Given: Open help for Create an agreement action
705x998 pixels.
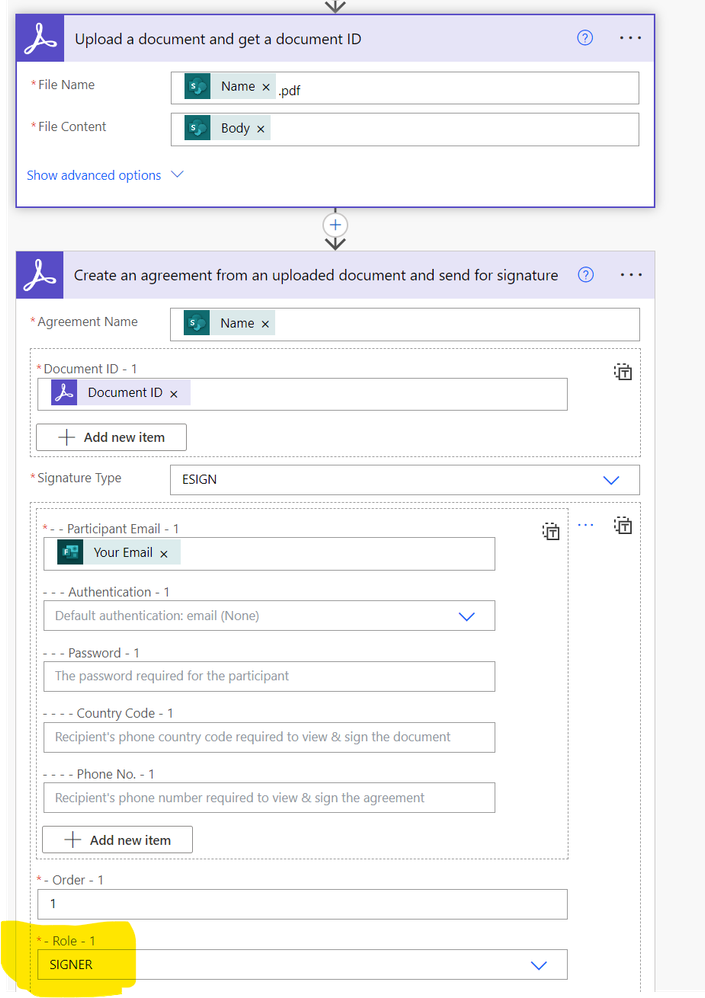Looking at the screenshot, I should tap(586, 273).
